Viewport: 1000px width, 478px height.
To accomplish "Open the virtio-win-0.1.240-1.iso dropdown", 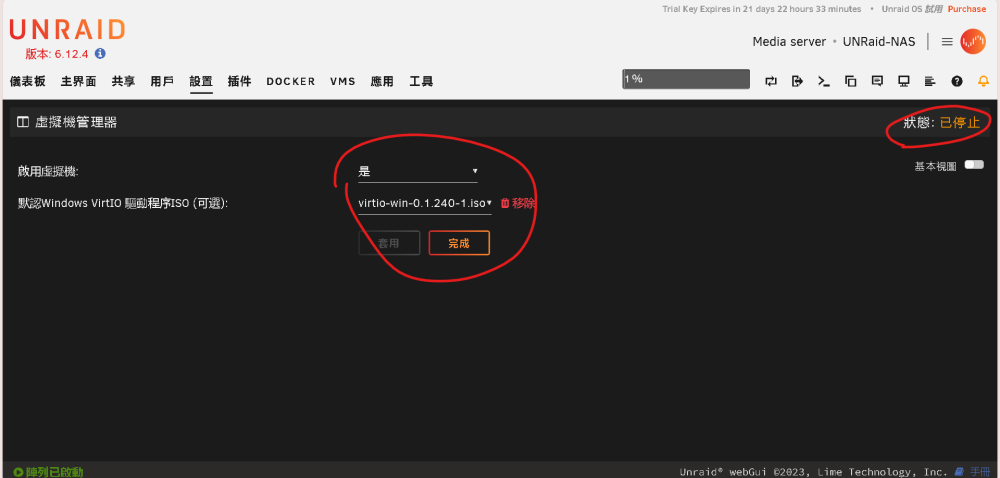I will pos(425,203).
